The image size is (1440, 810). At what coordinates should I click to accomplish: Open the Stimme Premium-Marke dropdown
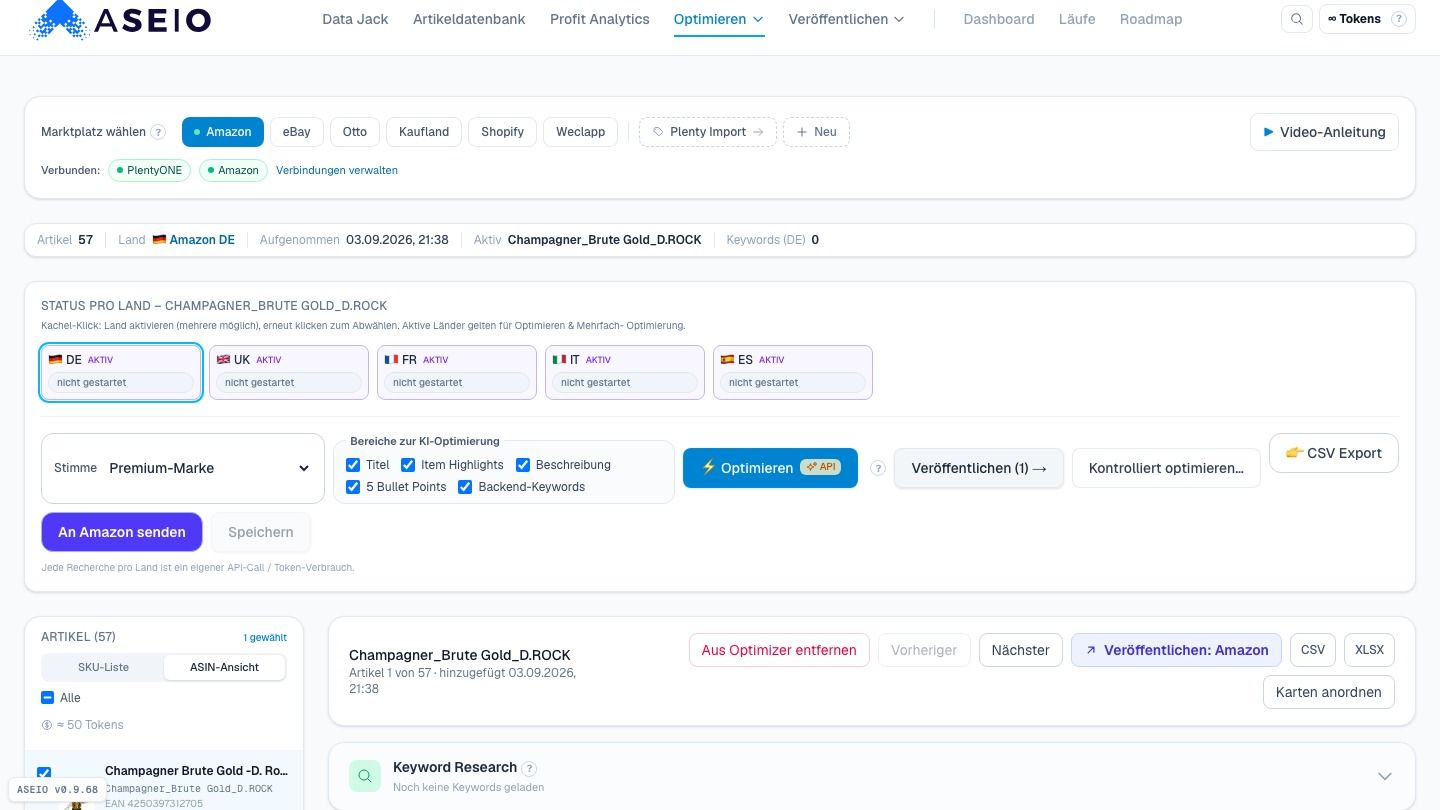(x=183, y=468)
